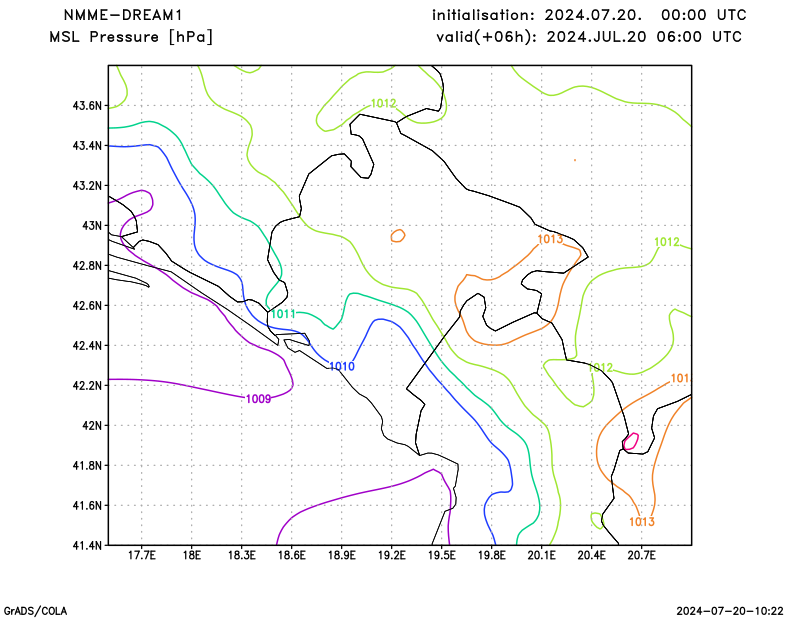Click the 42.4N latitude label
The height and width of the screenshot is (618, 800).
click(x=87, y=345)
